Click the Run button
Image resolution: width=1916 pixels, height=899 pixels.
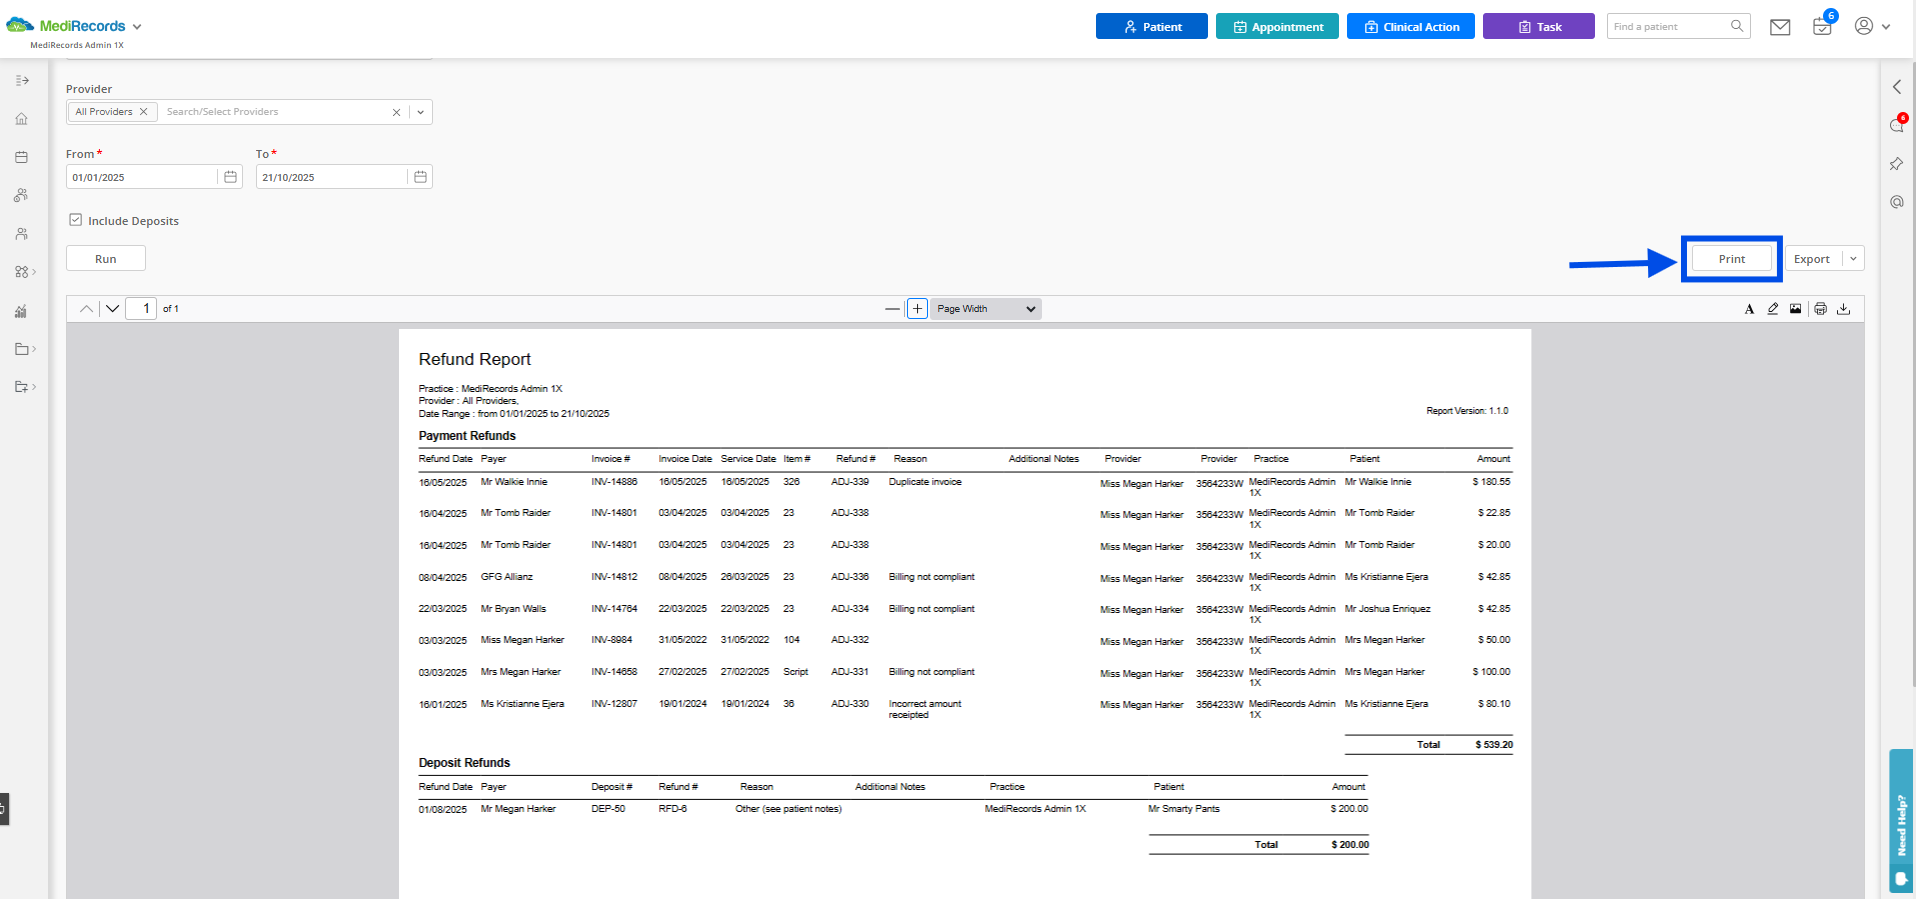point(106,259)
